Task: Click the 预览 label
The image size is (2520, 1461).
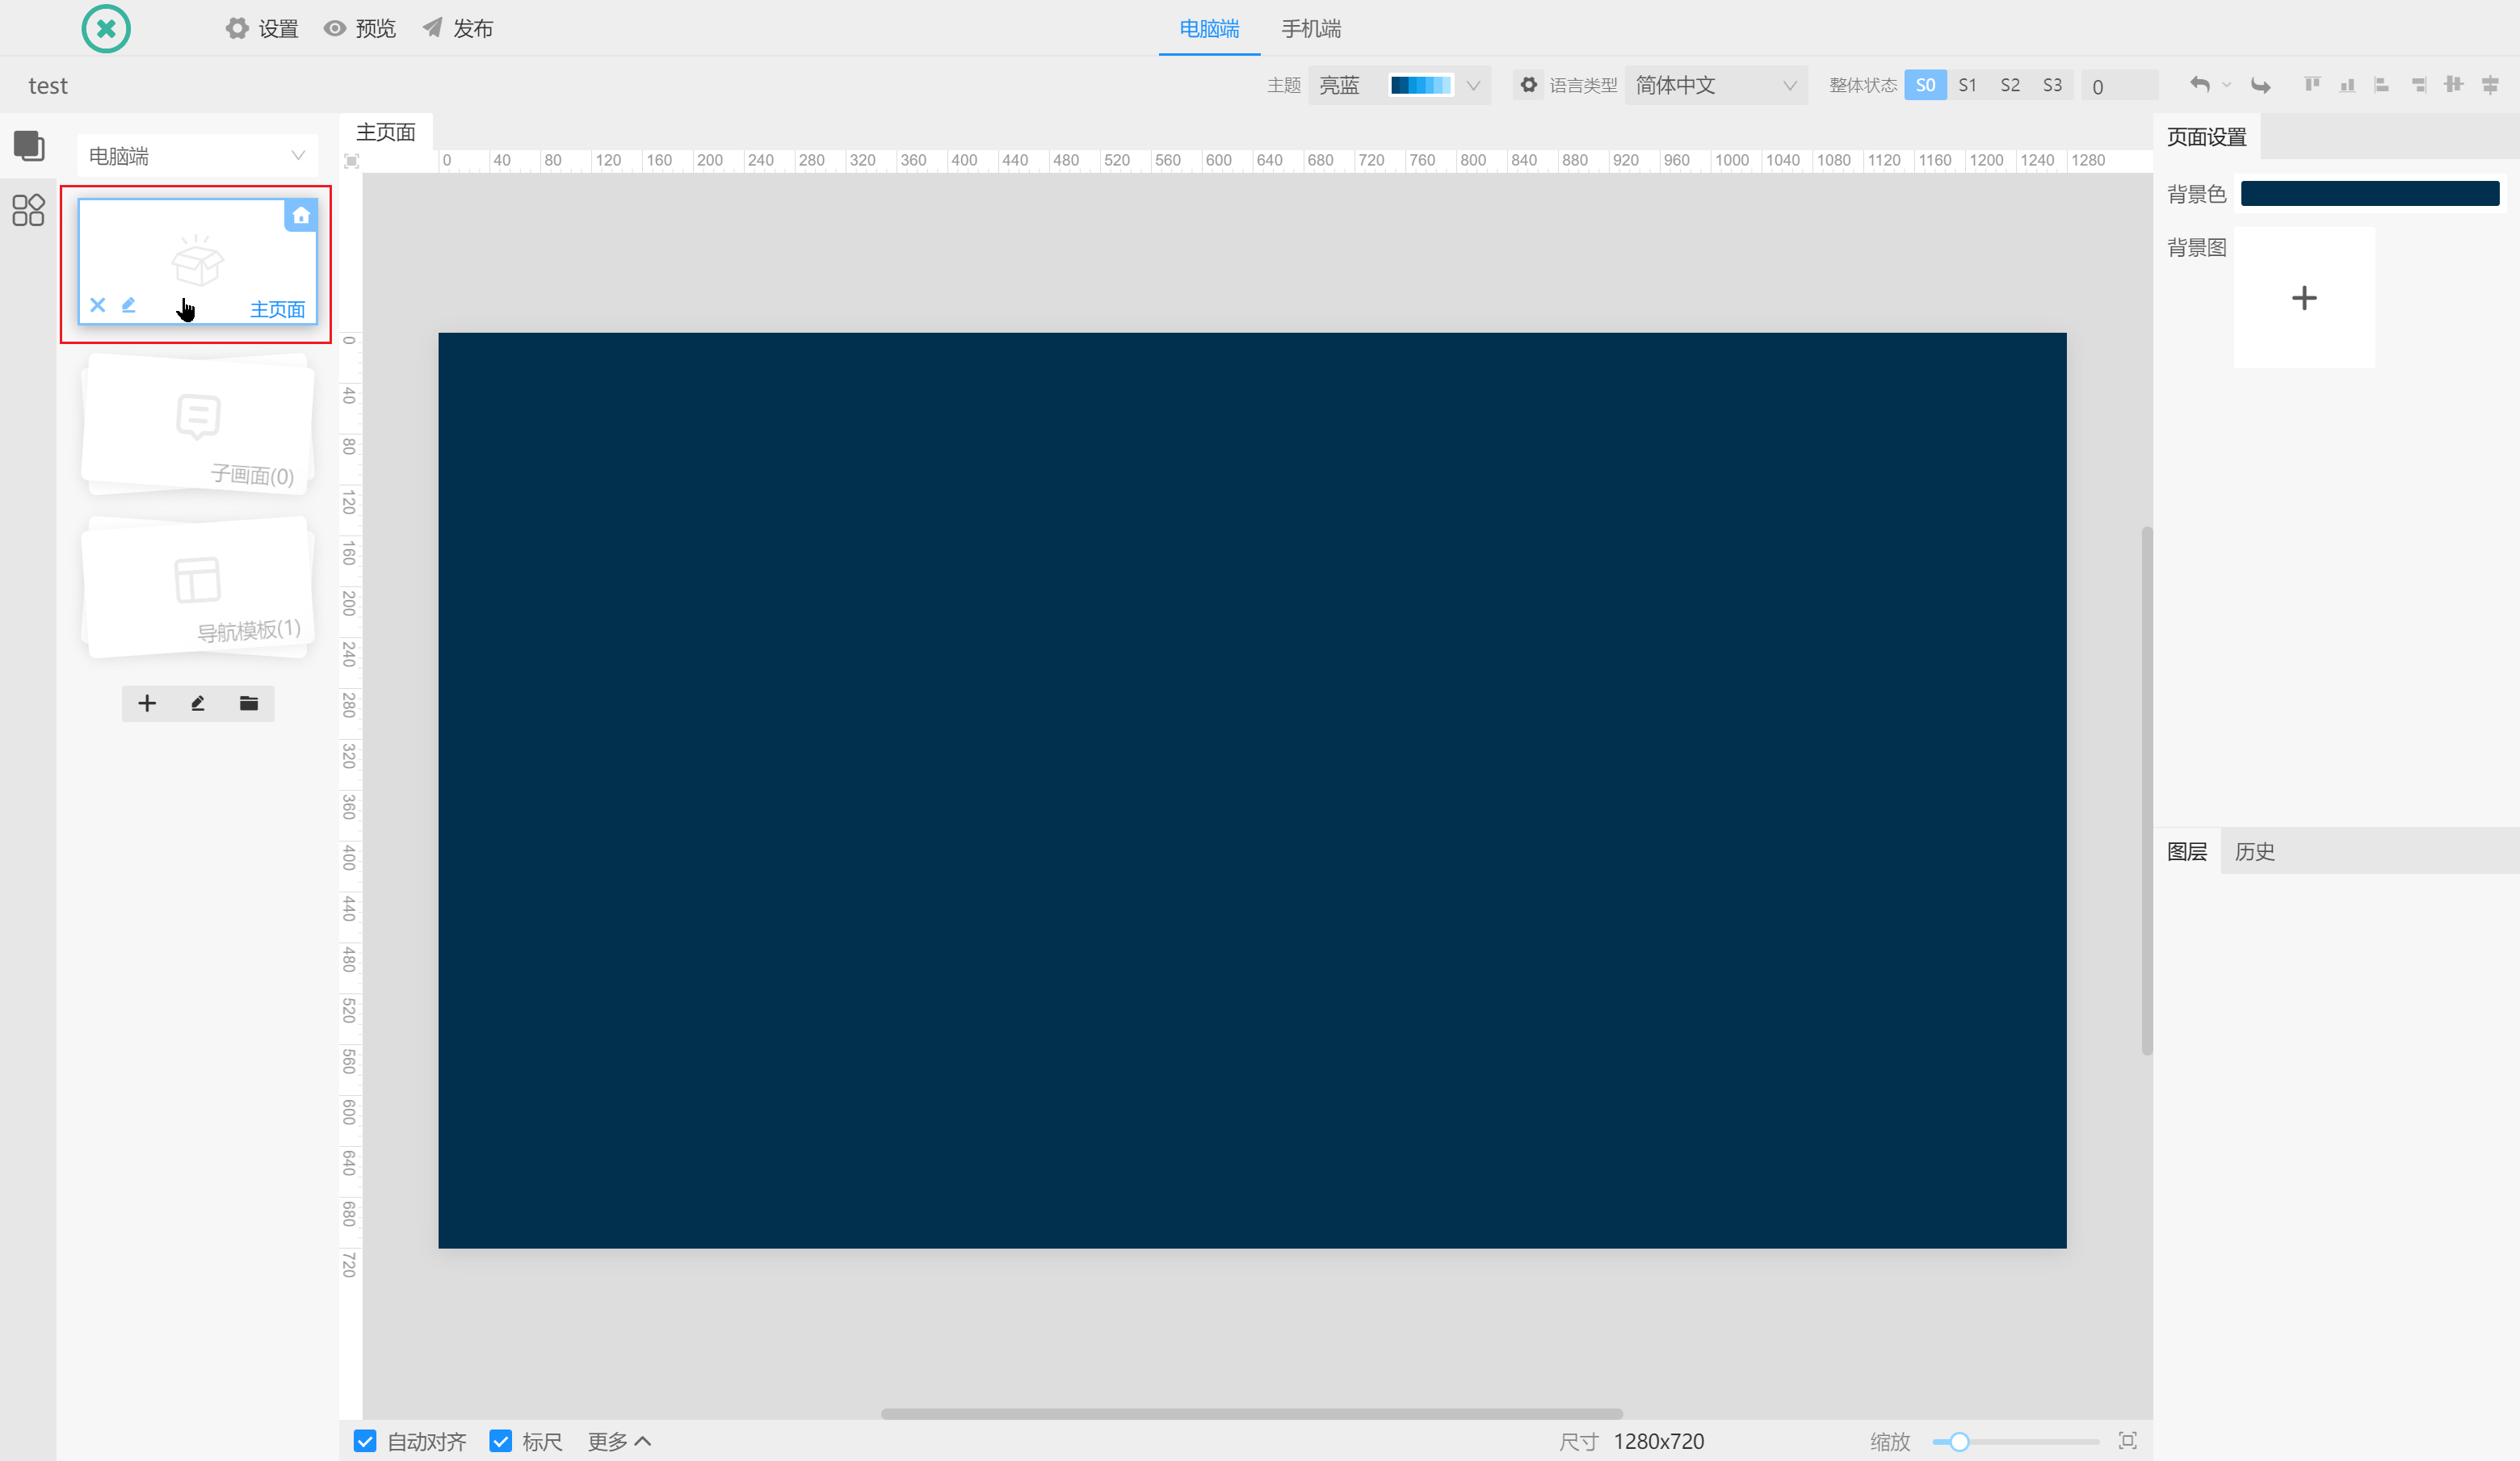Action: pos(376,29)
